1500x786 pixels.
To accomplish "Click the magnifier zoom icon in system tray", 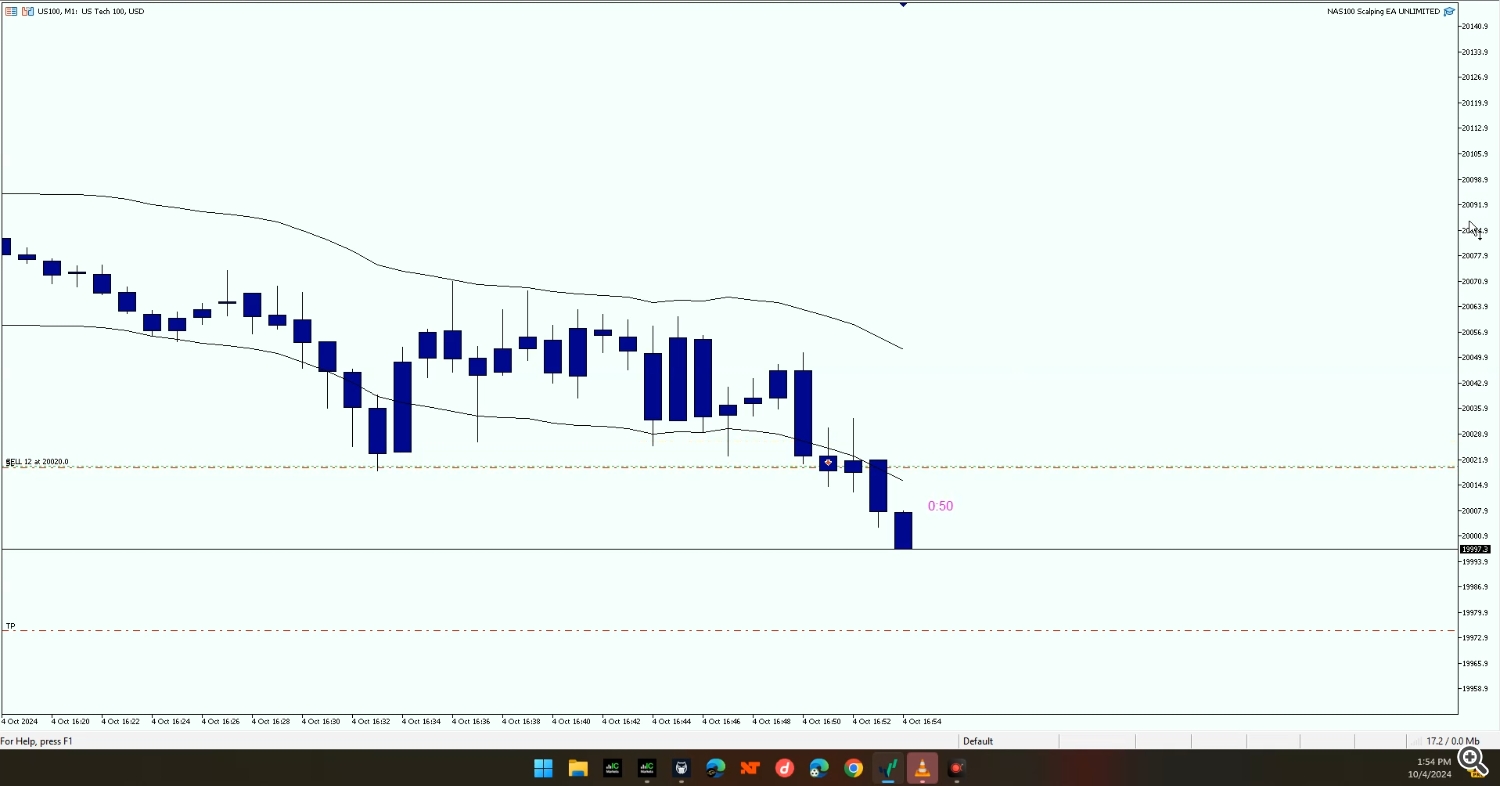I will (1472, 761).
